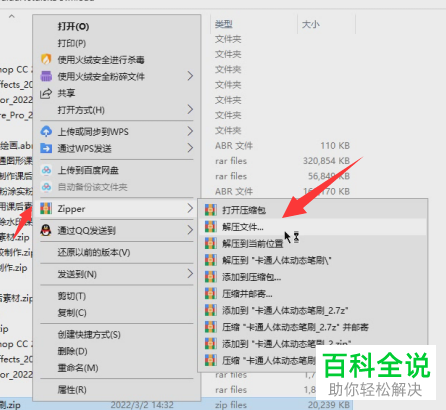446x410 pixels.
Task: Expand the 上传或同步到WPS submenu arrow
Action: click(190, 131)
